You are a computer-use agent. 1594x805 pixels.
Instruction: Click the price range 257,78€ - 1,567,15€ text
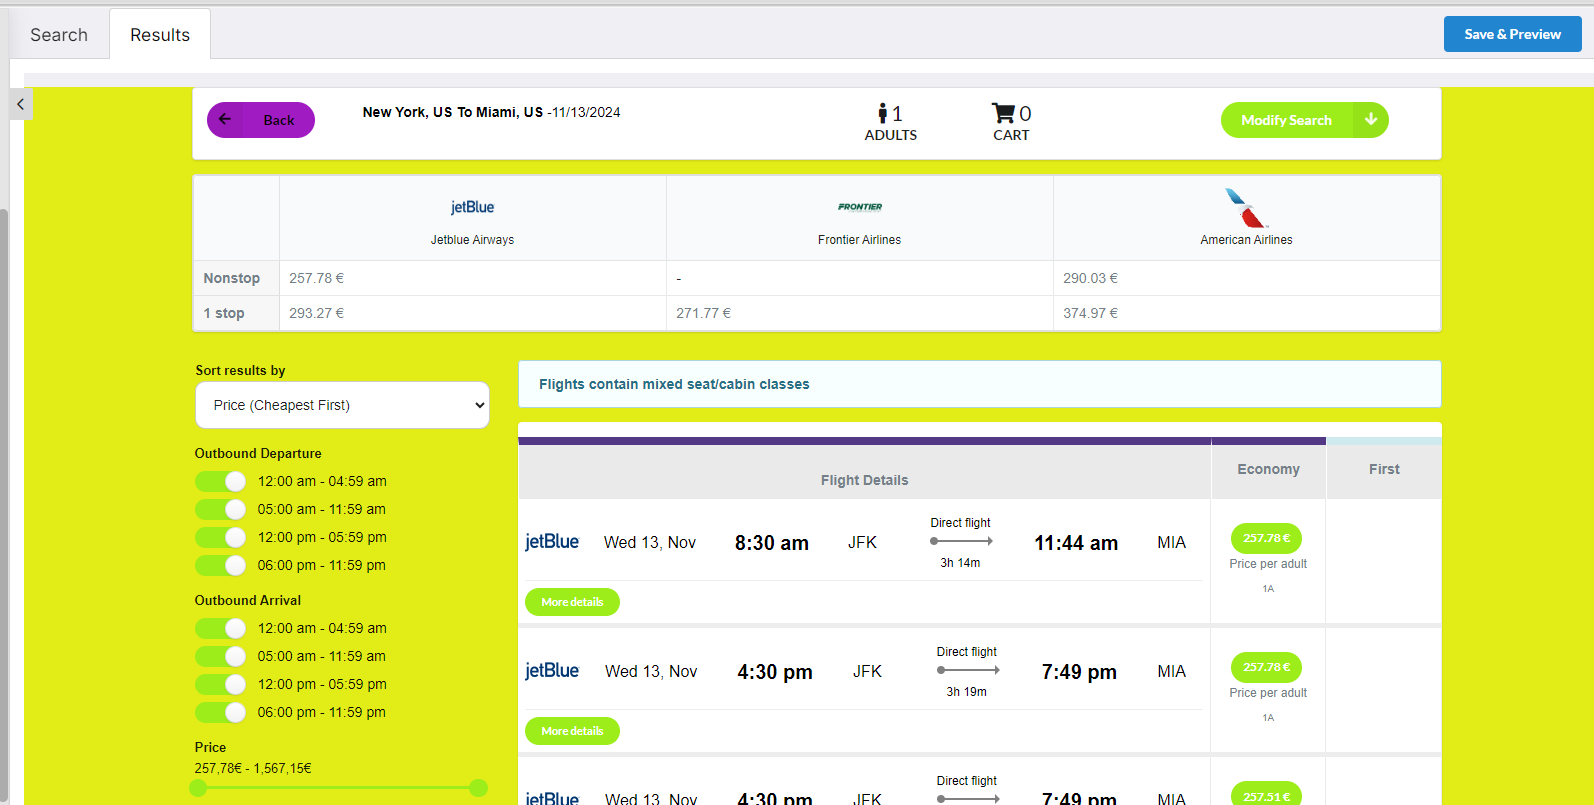(x=253, y=768)
